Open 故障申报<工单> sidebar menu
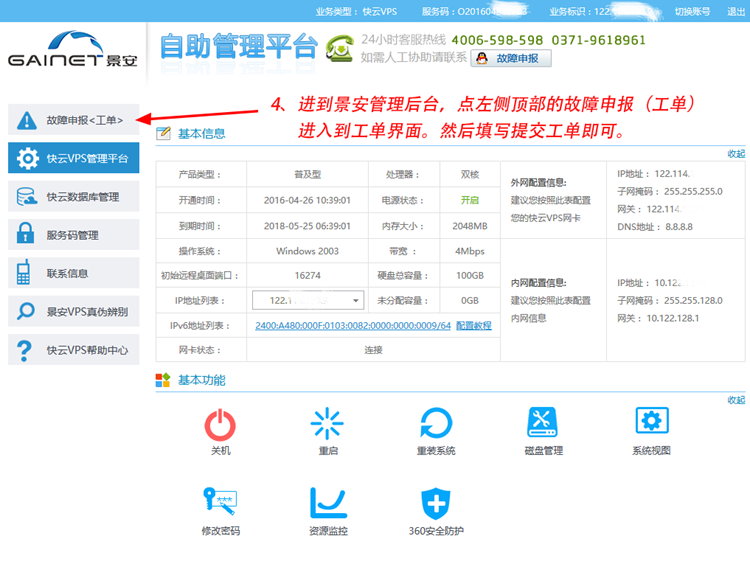 [x=74, y=120]
